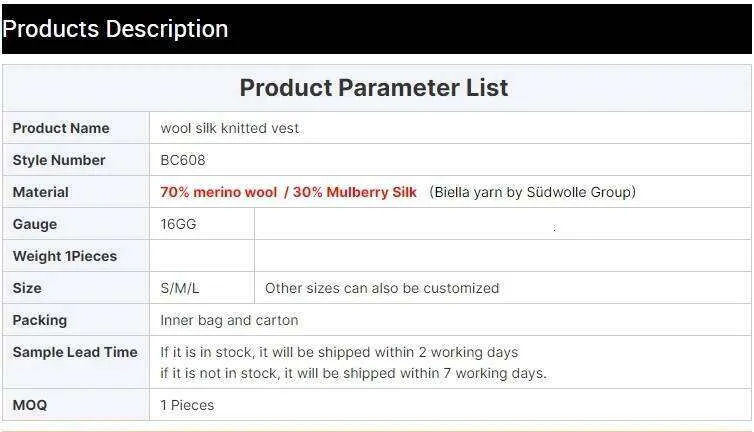This screenshot has height=432, width=754.
Task: Click Other sizes can also be customized text
Action: coord(382,288)
